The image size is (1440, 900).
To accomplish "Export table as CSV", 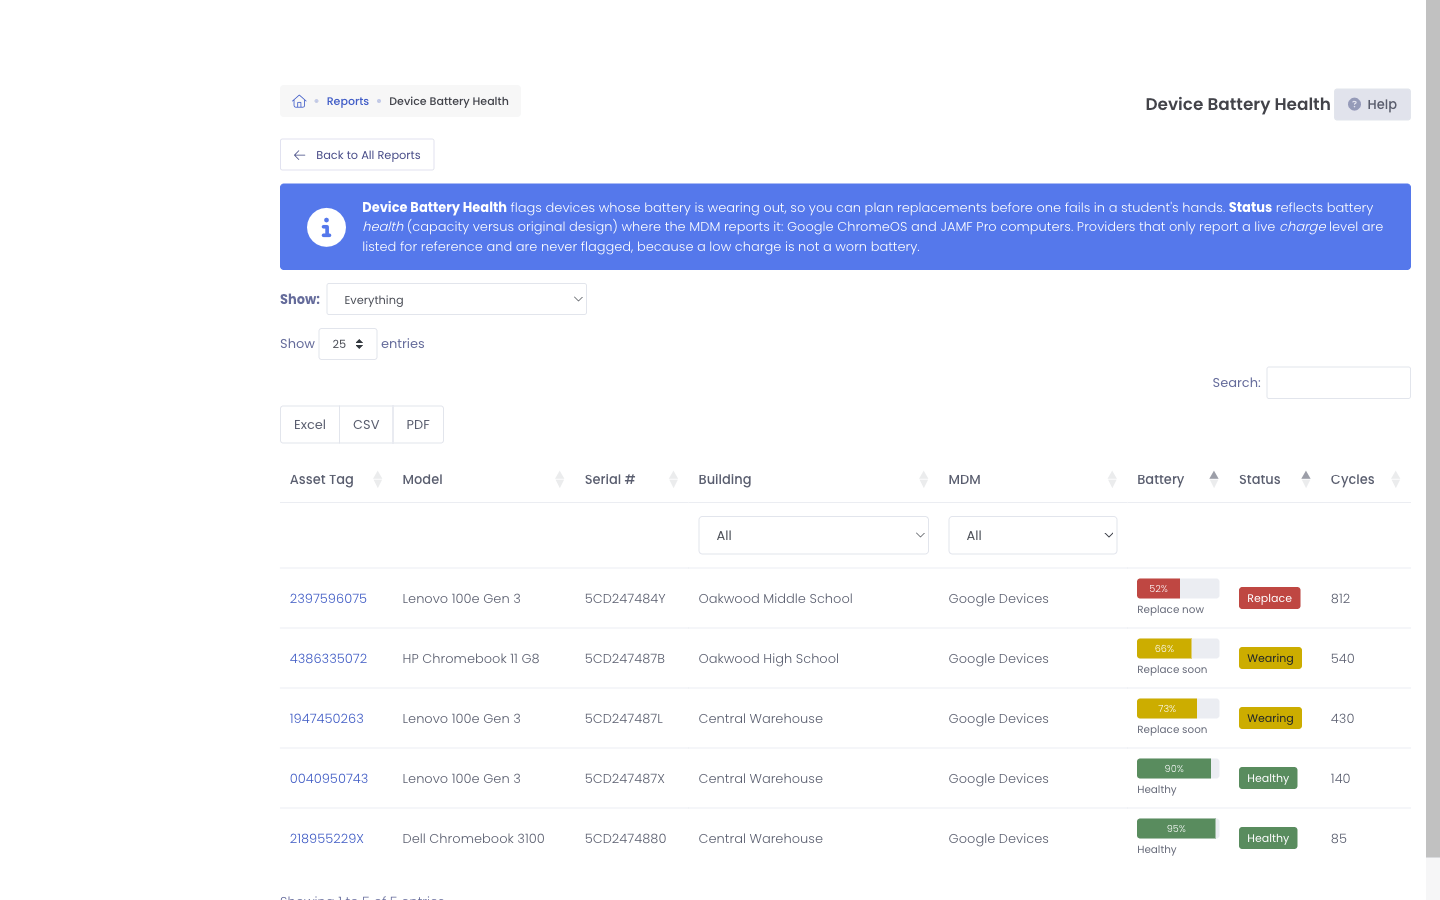I will coord(366,425).
